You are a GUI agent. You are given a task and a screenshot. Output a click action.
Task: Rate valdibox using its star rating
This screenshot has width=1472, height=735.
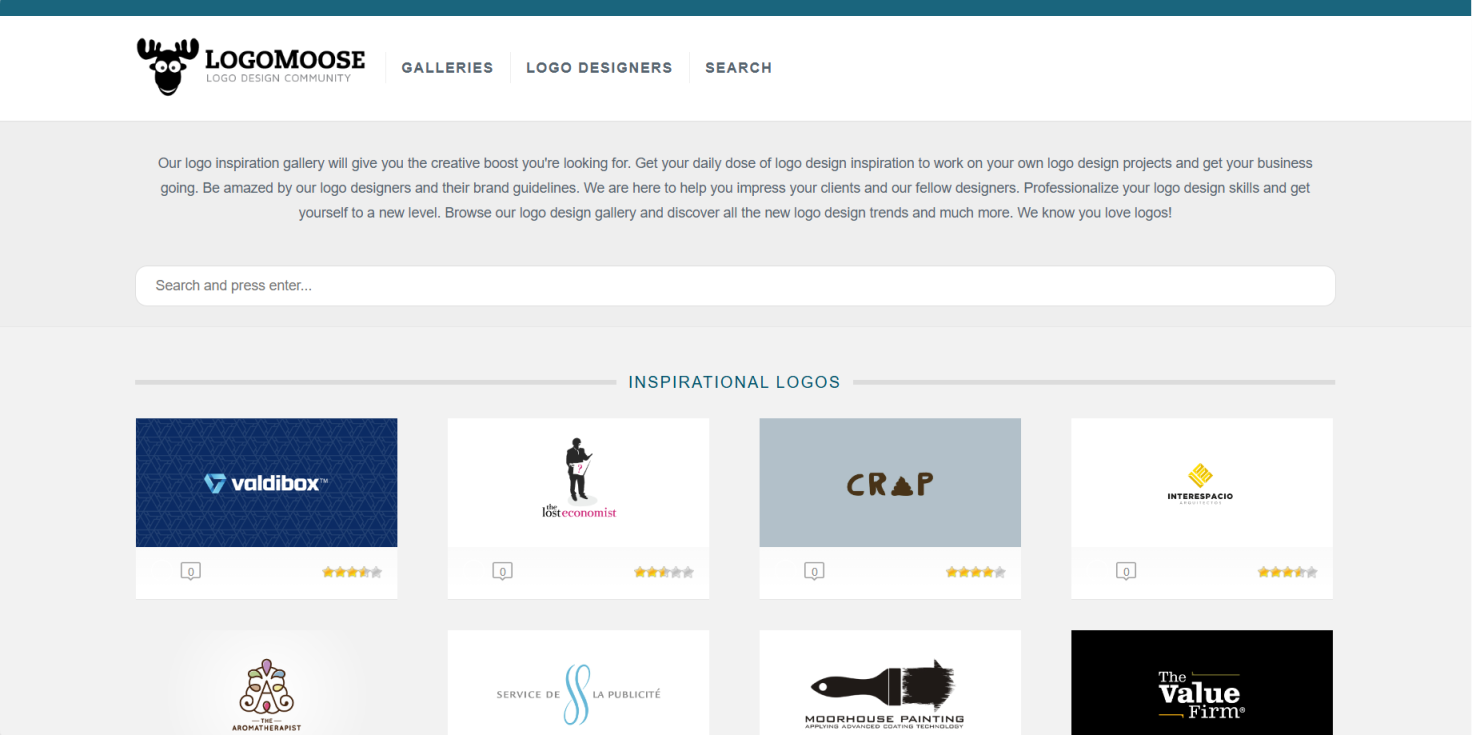click(x=352, y=572)
